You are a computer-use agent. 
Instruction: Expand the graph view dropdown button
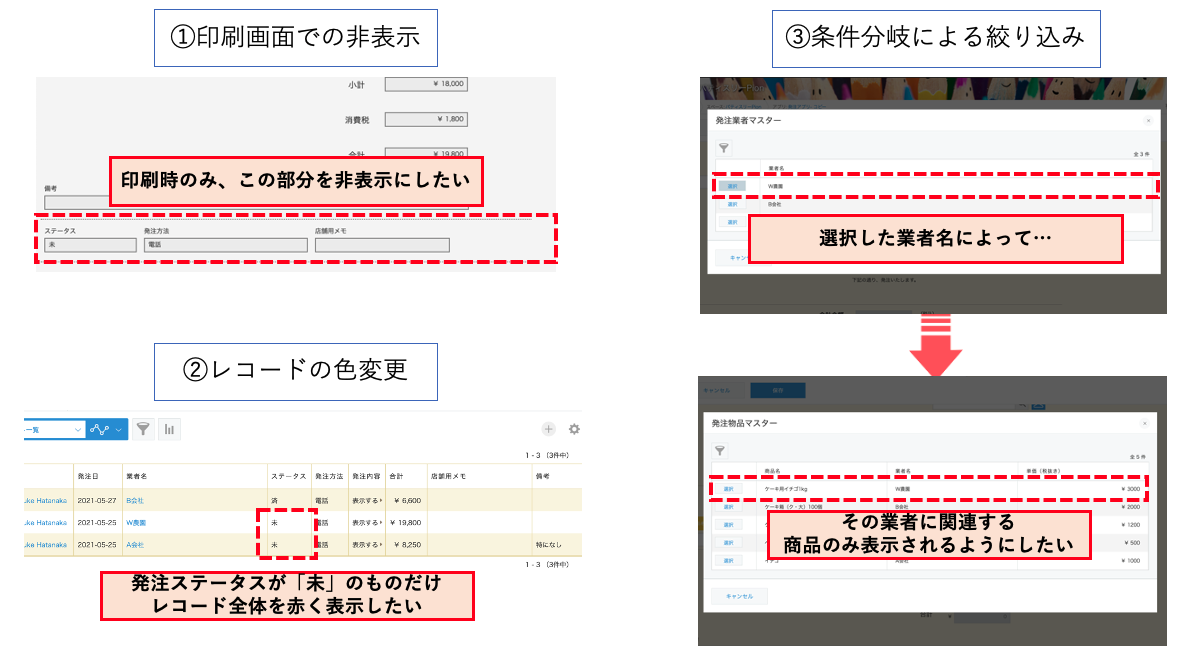coord(107,429)
